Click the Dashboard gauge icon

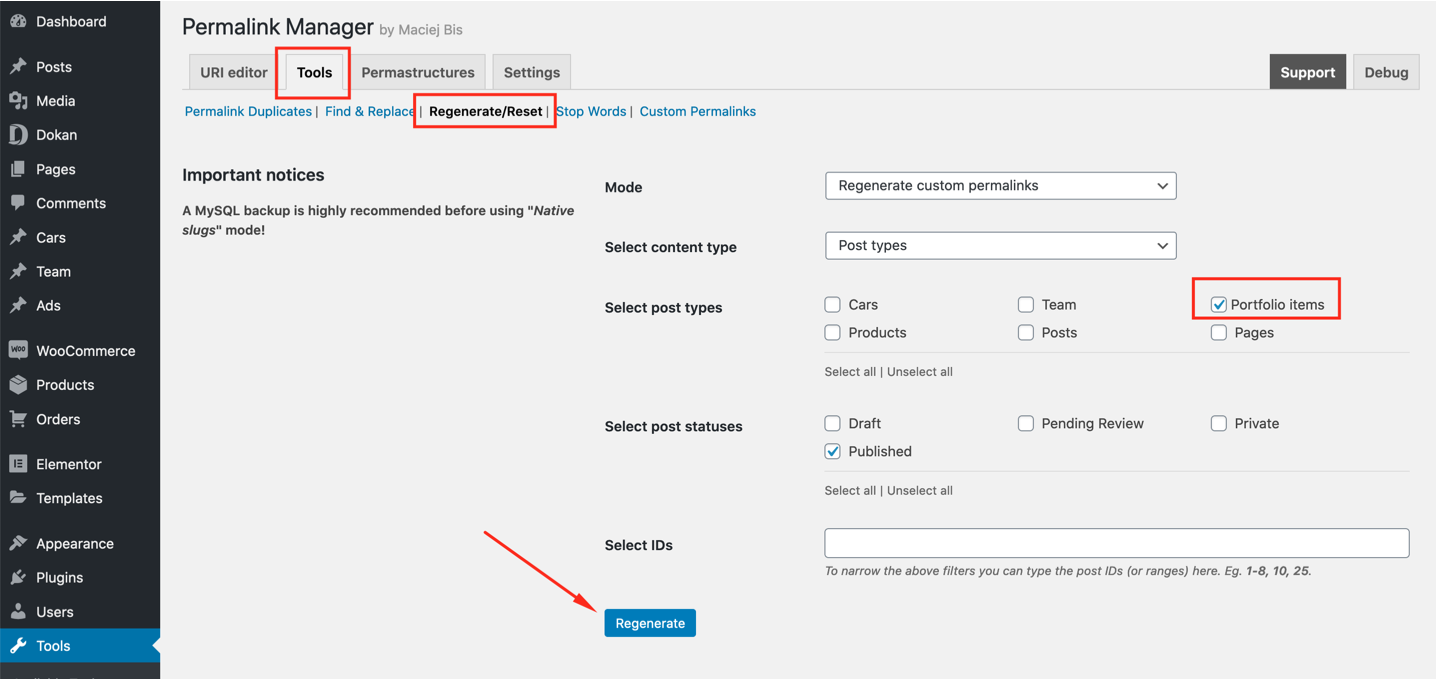pos(18,21)
